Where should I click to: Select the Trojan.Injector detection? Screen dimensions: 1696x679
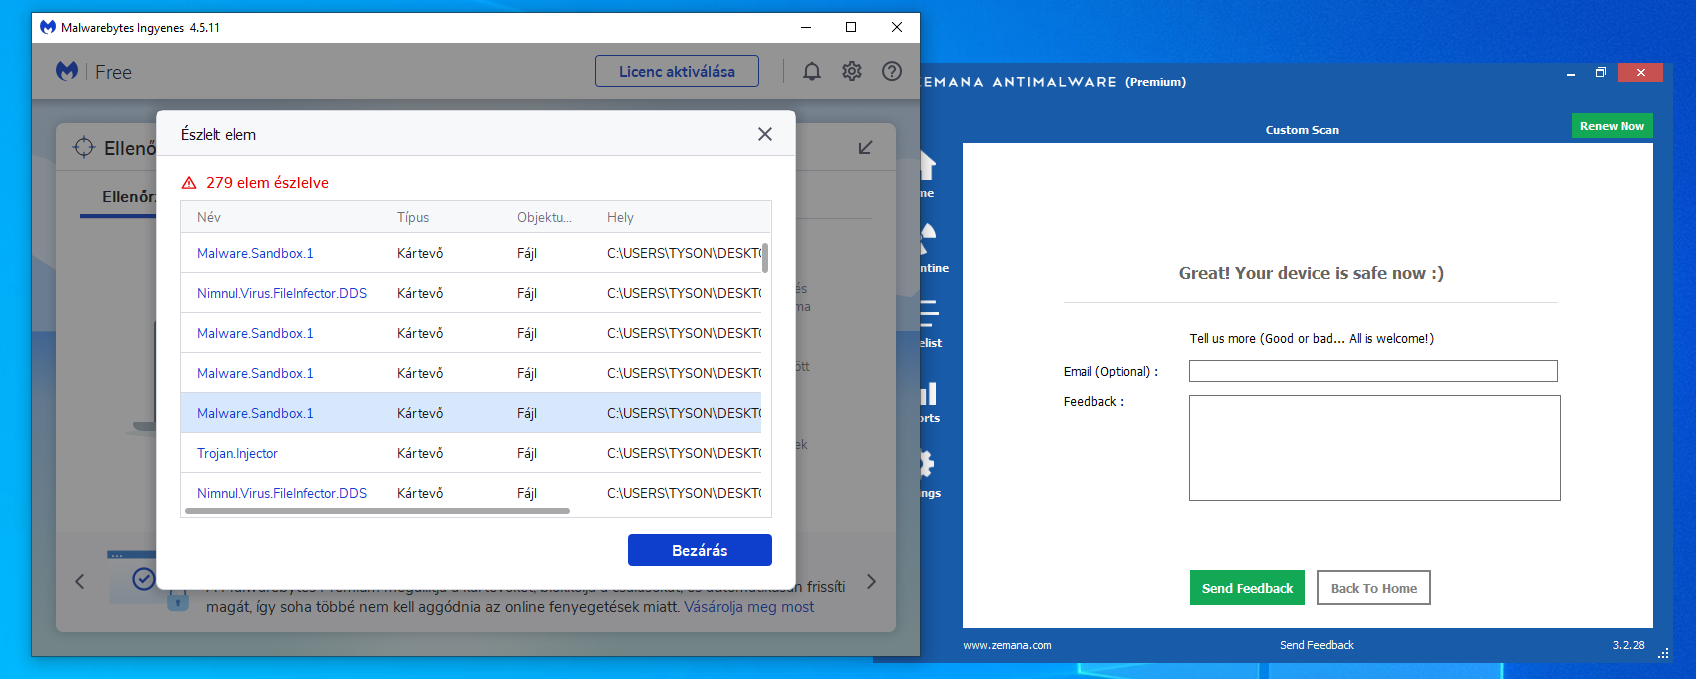237,453
